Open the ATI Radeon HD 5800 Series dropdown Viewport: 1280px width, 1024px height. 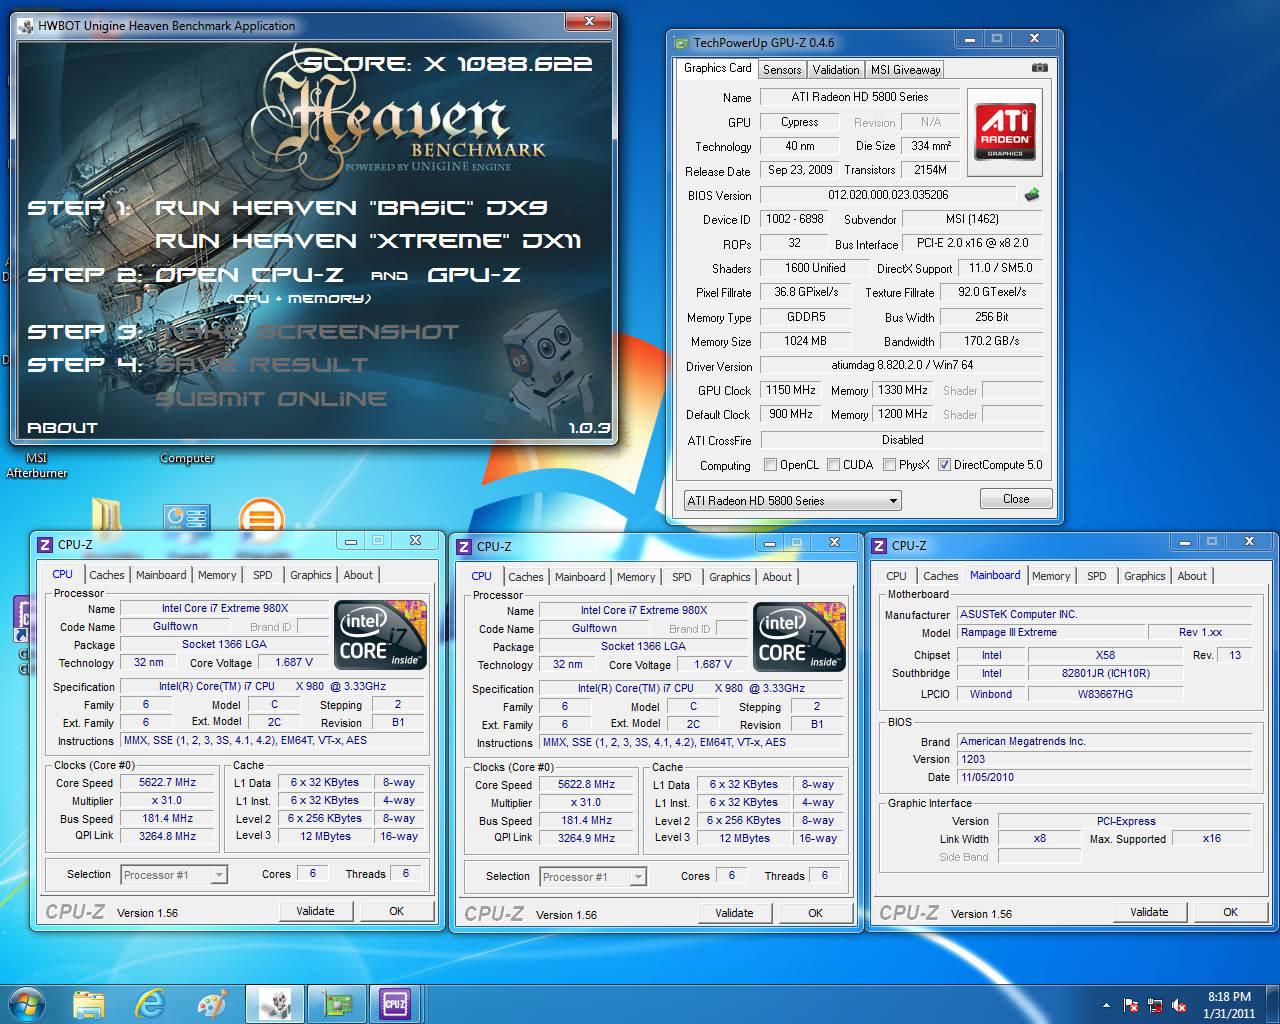coord(792,500)
